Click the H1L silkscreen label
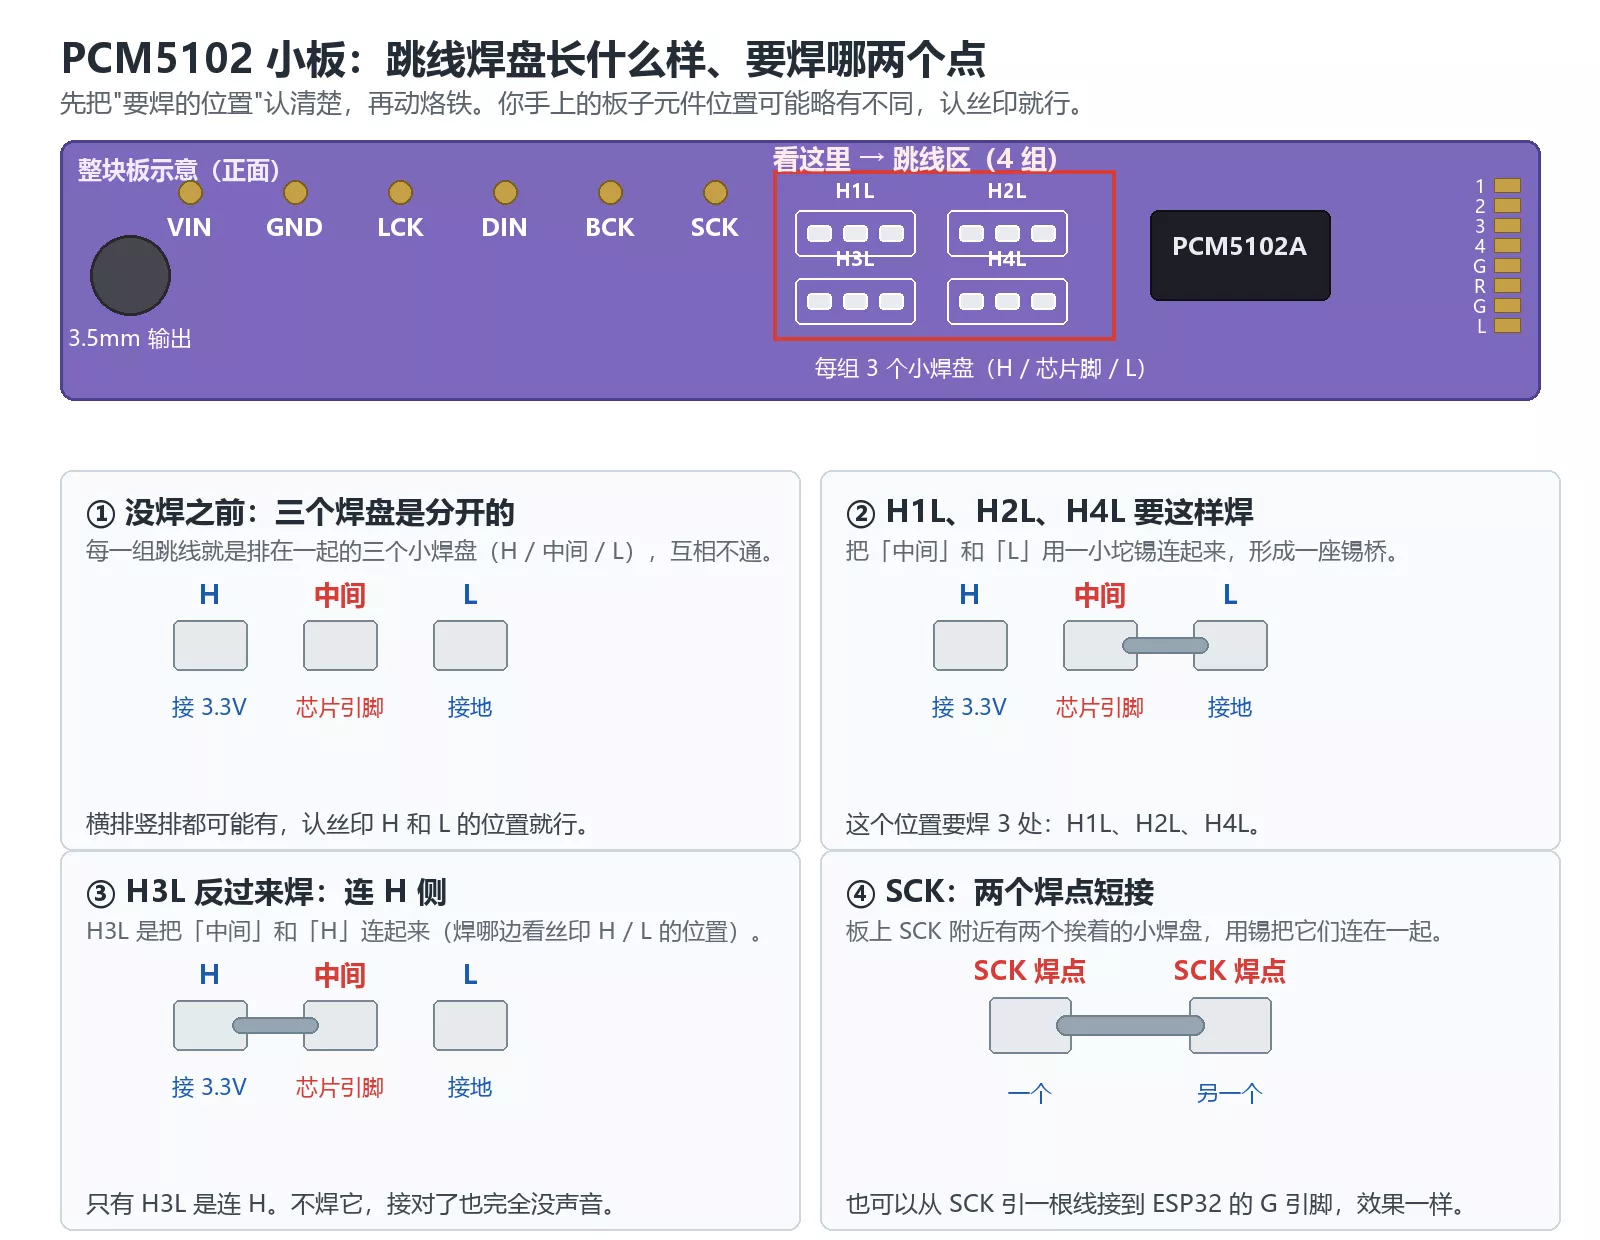The height and width of the screenshot is (1240, 1600). coord(855,191)
